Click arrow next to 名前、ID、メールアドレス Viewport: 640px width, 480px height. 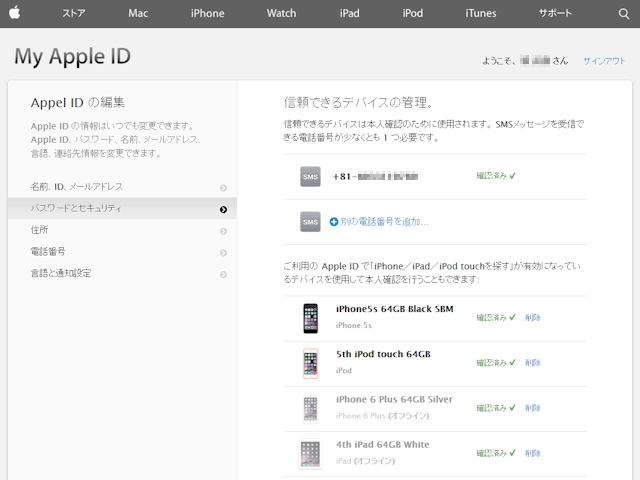223,188
